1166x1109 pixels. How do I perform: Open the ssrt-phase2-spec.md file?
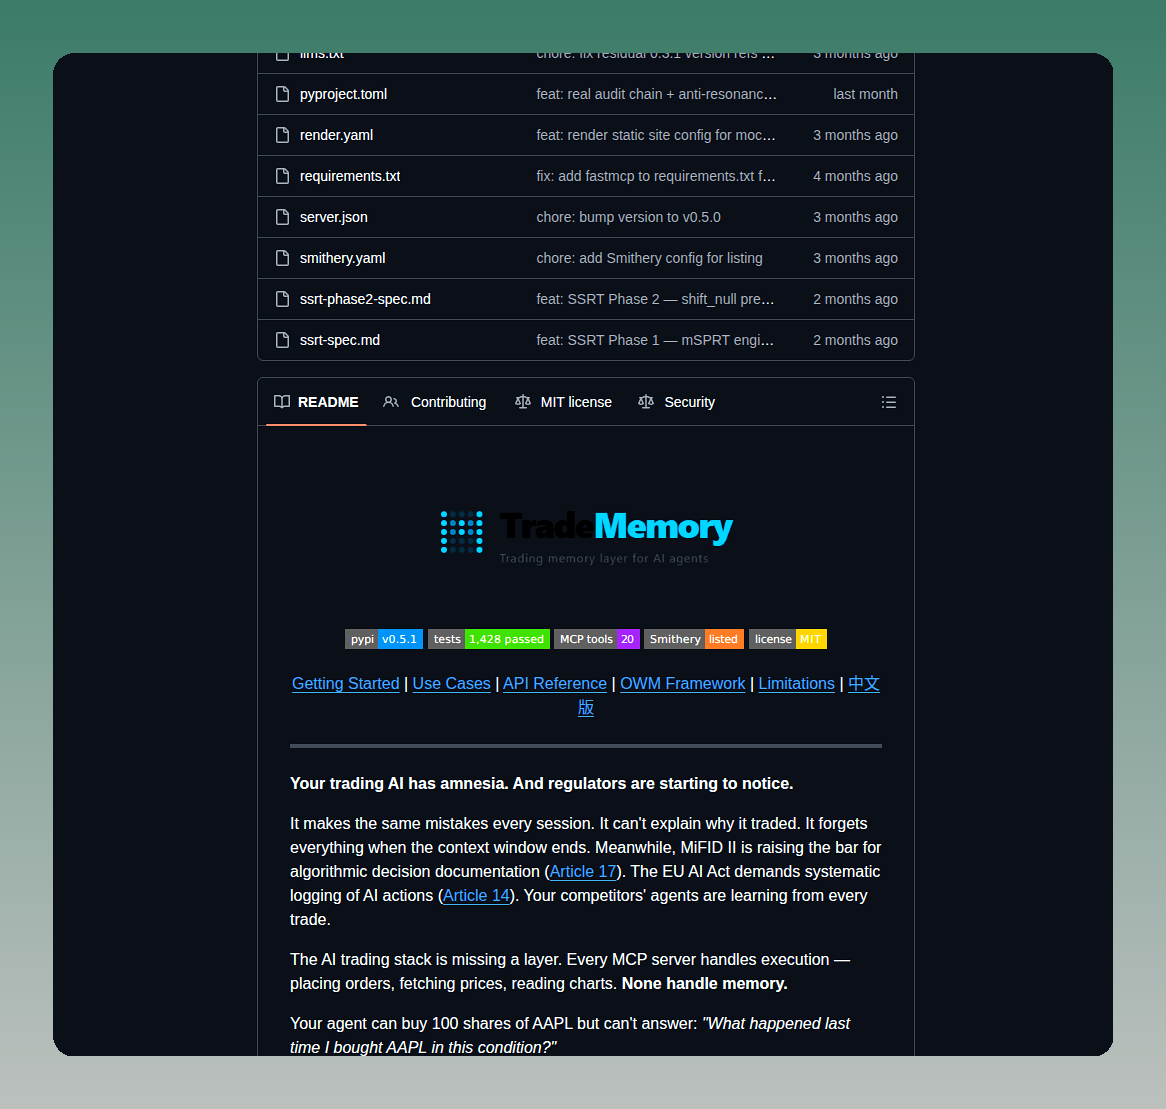coord(365,299)
